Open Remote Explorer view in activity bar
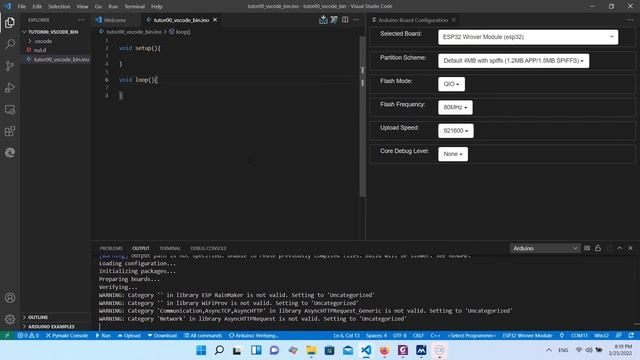This screenshot has width=640, height=360. (10, 109)
